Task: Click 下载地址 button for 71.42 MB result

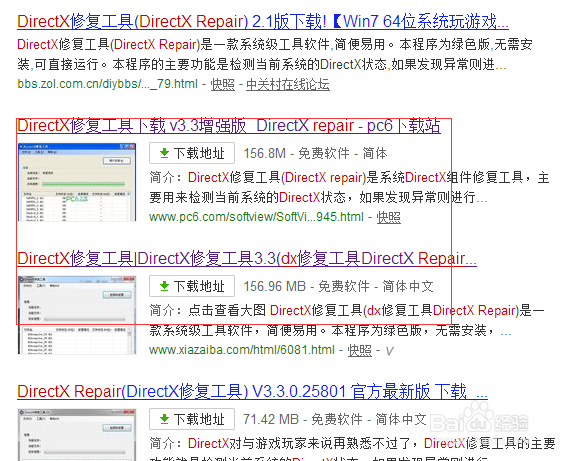Action: coord(192,419)
